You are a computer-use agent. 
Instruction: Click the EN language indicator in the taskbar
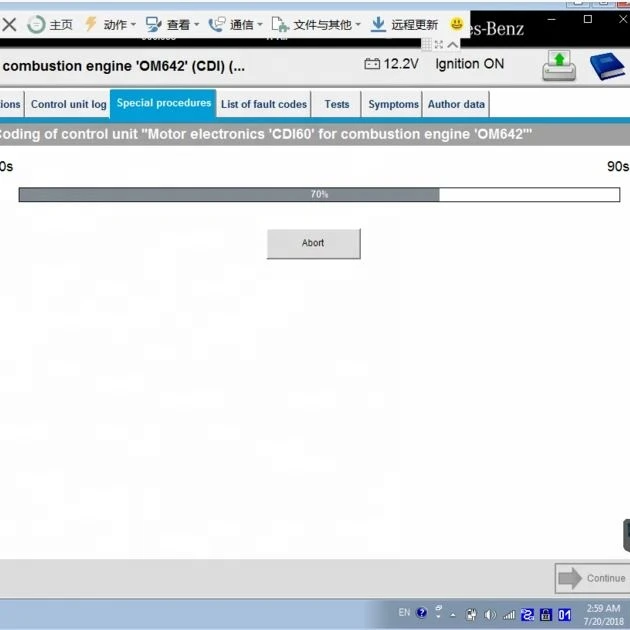coord(404,612)
